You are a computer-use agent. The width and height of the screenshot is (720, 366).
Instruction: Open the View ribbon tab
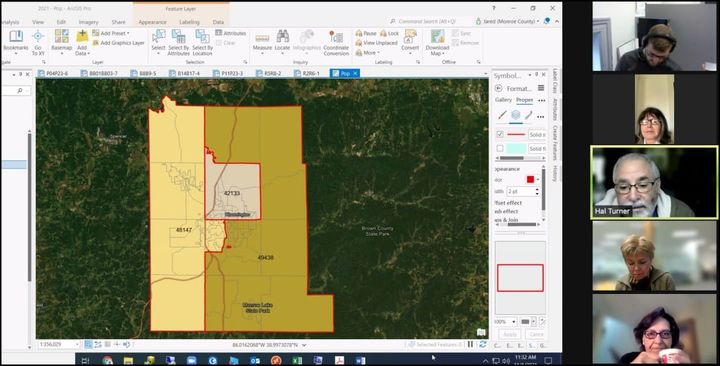[38, 22]
